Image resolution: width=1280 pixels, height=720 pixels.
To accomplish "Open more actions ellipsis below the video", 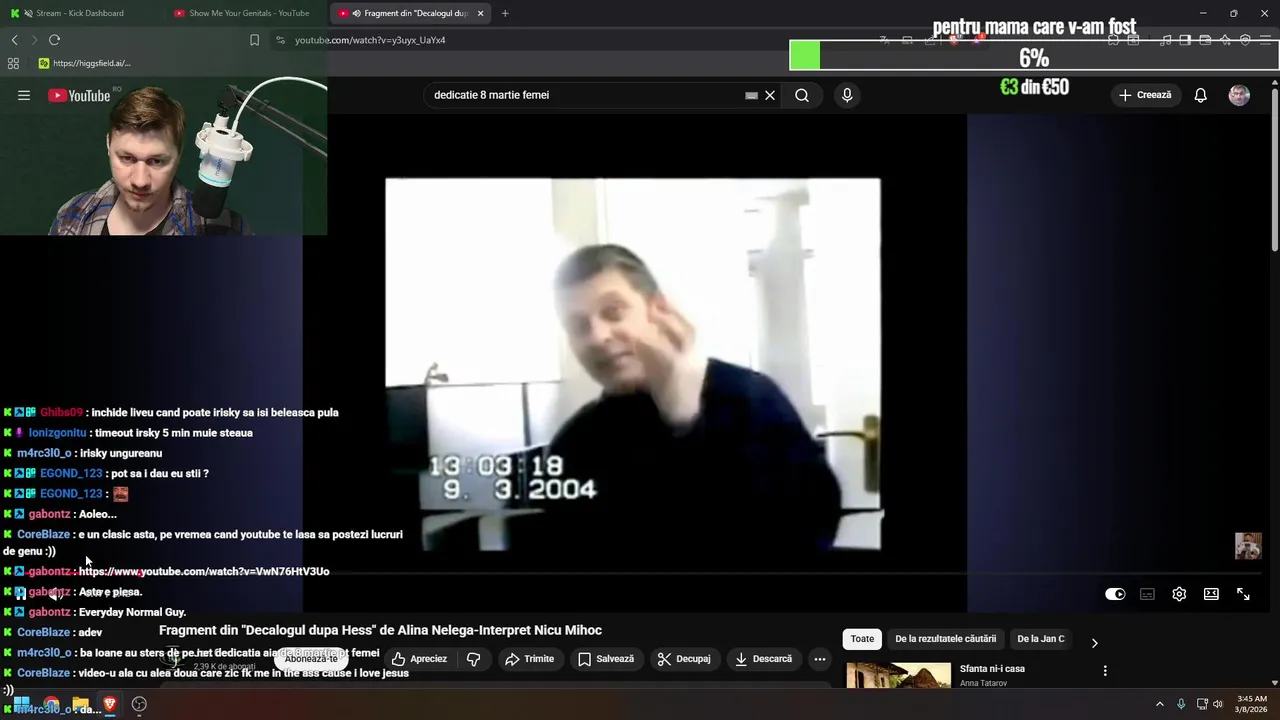I will 820,659.
